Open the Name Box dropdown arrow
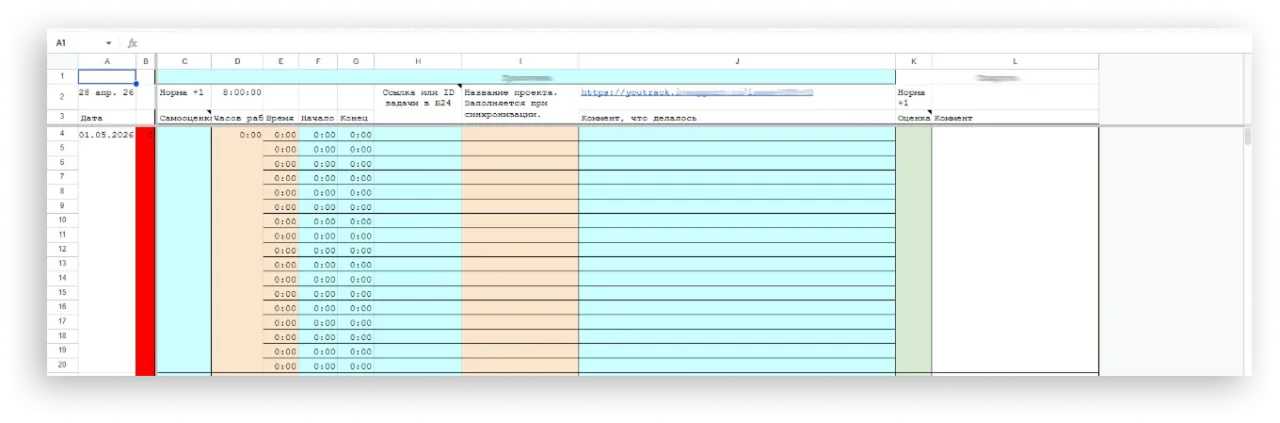 point(108,43)
